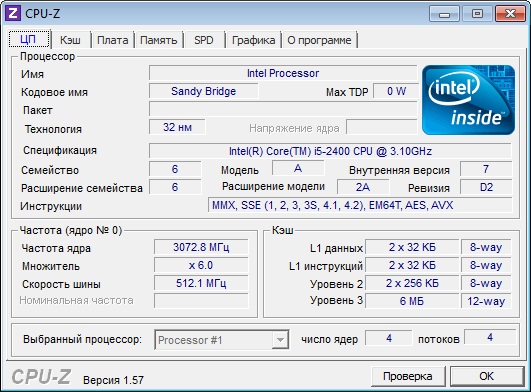Click the CPU-Z purple Z title icon

[x=13, y=14]
